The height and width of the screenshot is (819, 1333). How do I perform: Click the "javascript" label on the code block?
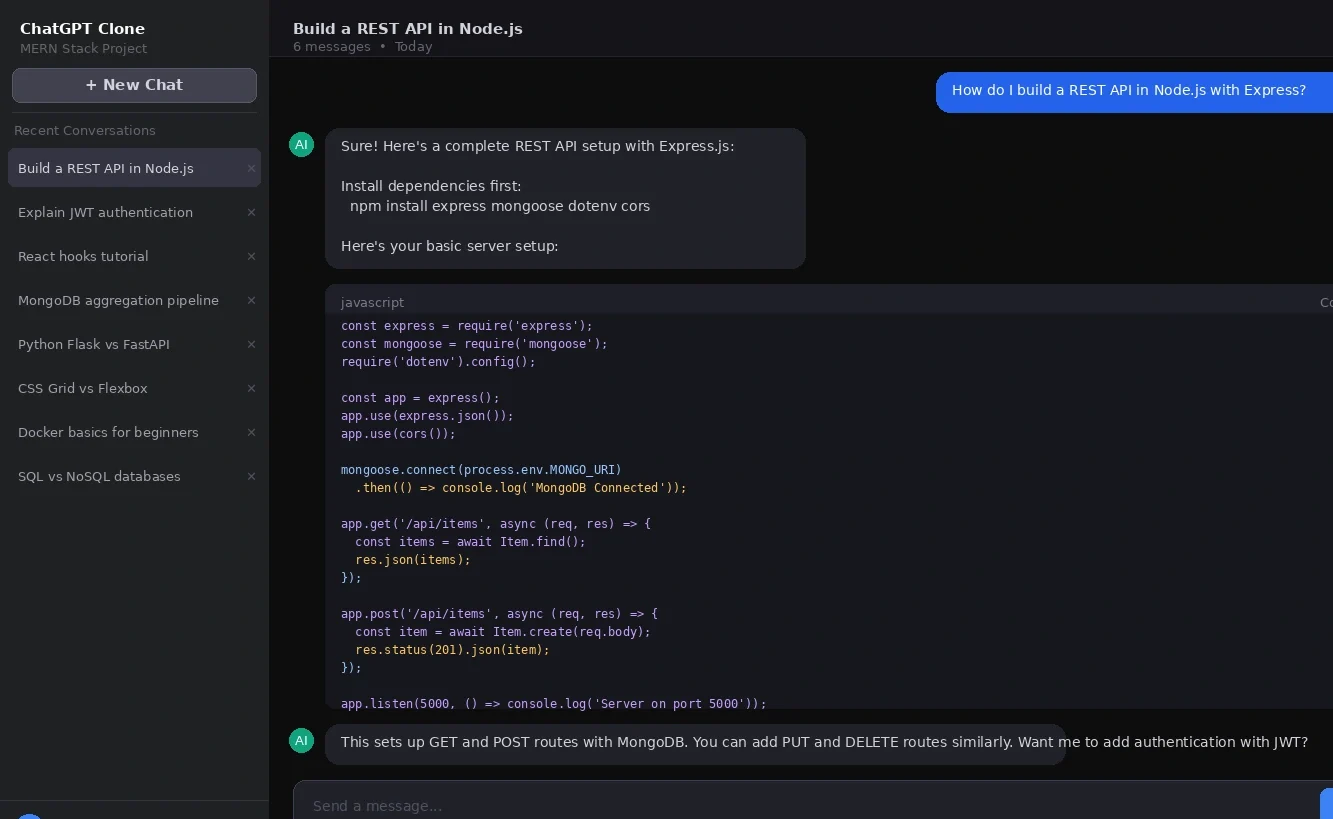click(x=372, y=302)
